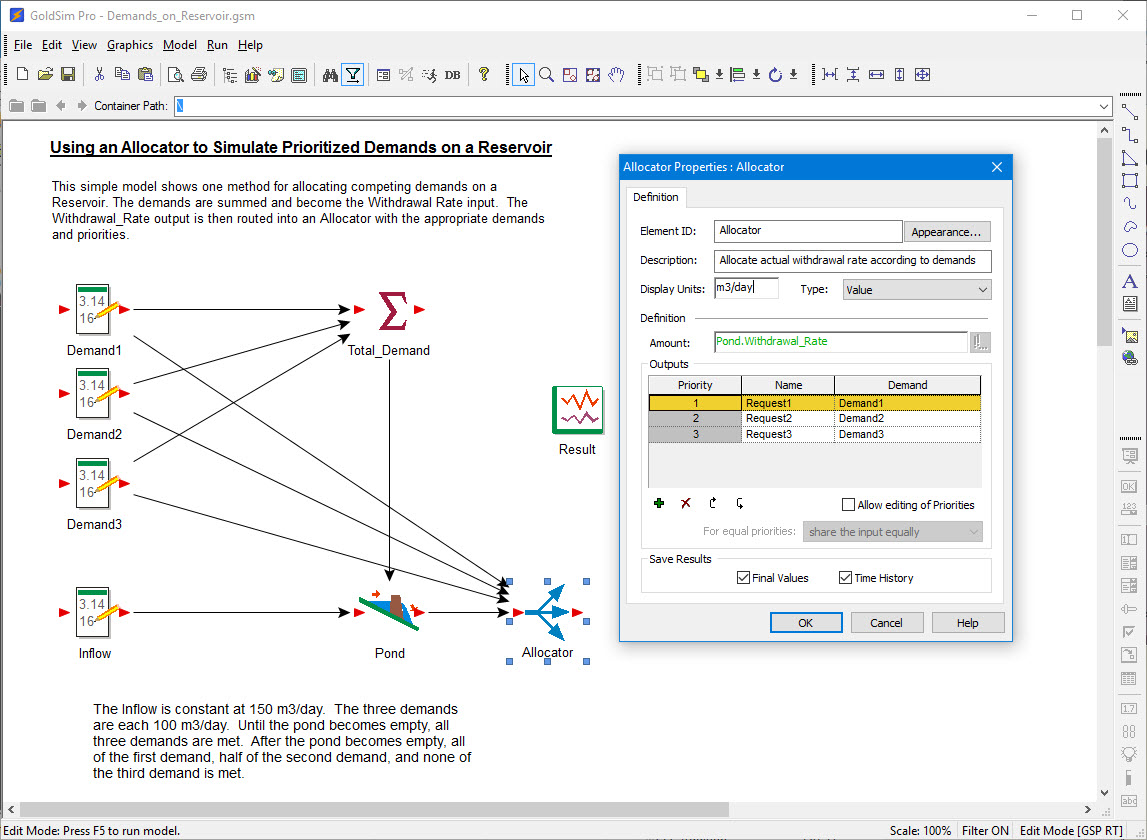The height and width of the screenshot is (840, 1147).
Task: Select the Text tool in right sidebar
Action: click(x=1130, y=281)
